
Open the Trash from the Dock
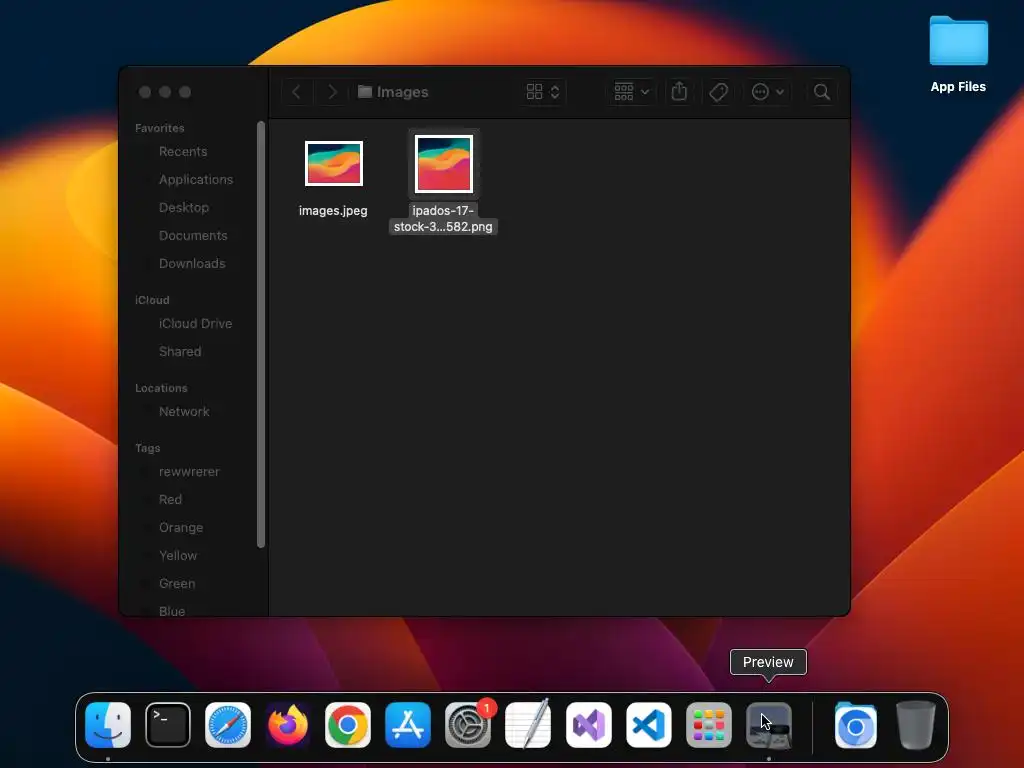click(916, 725)
